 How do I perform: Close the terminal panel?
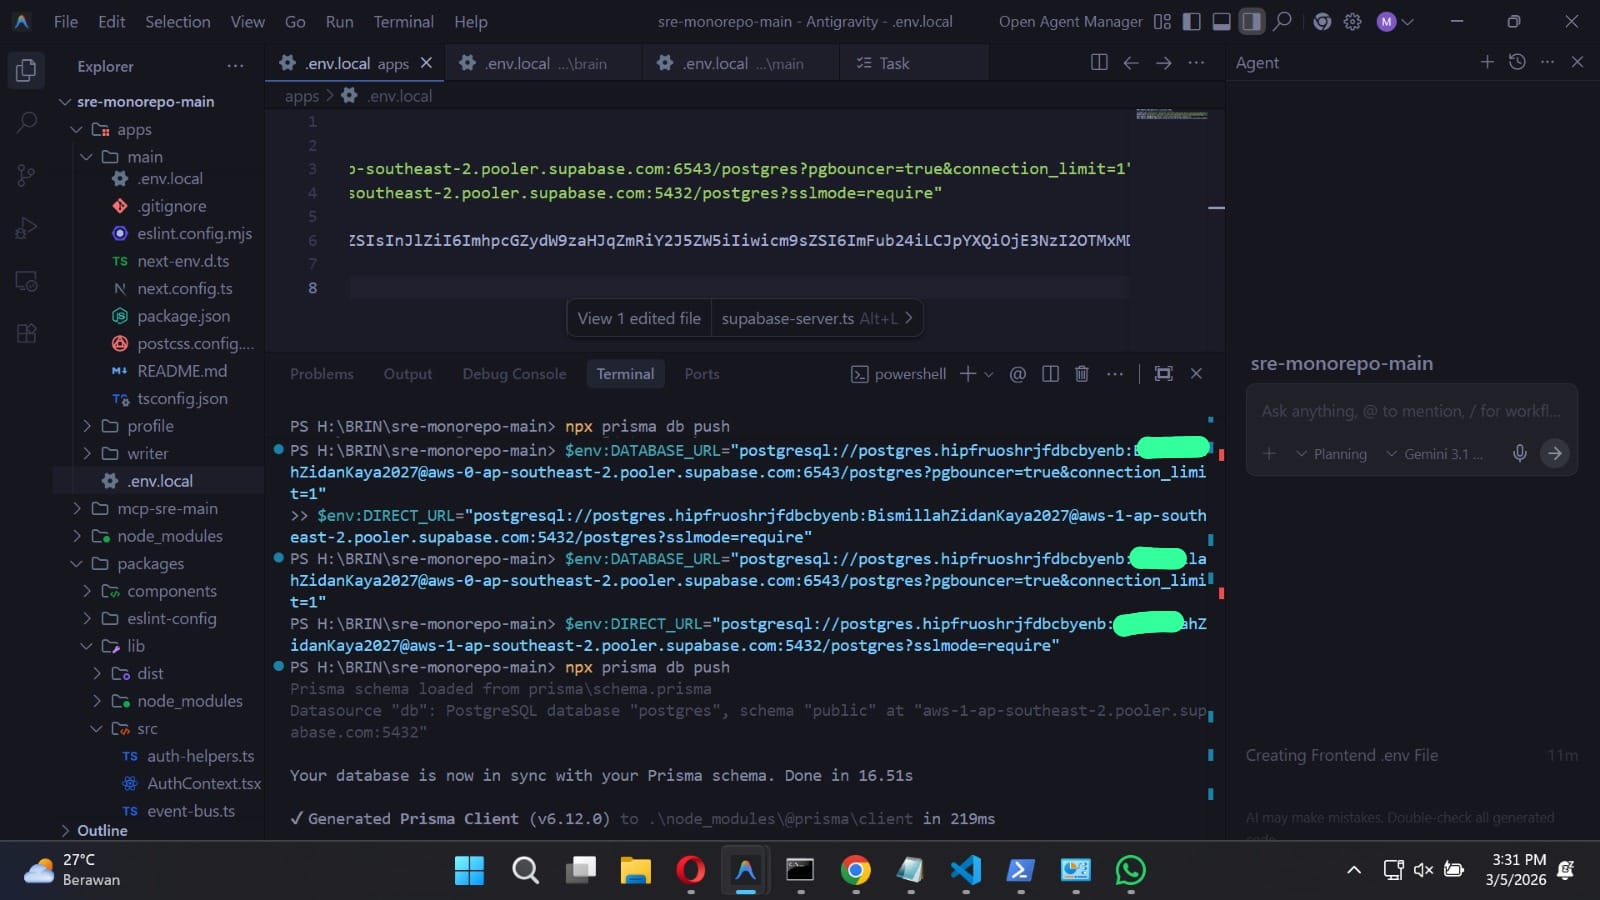tap(1196, 374)
